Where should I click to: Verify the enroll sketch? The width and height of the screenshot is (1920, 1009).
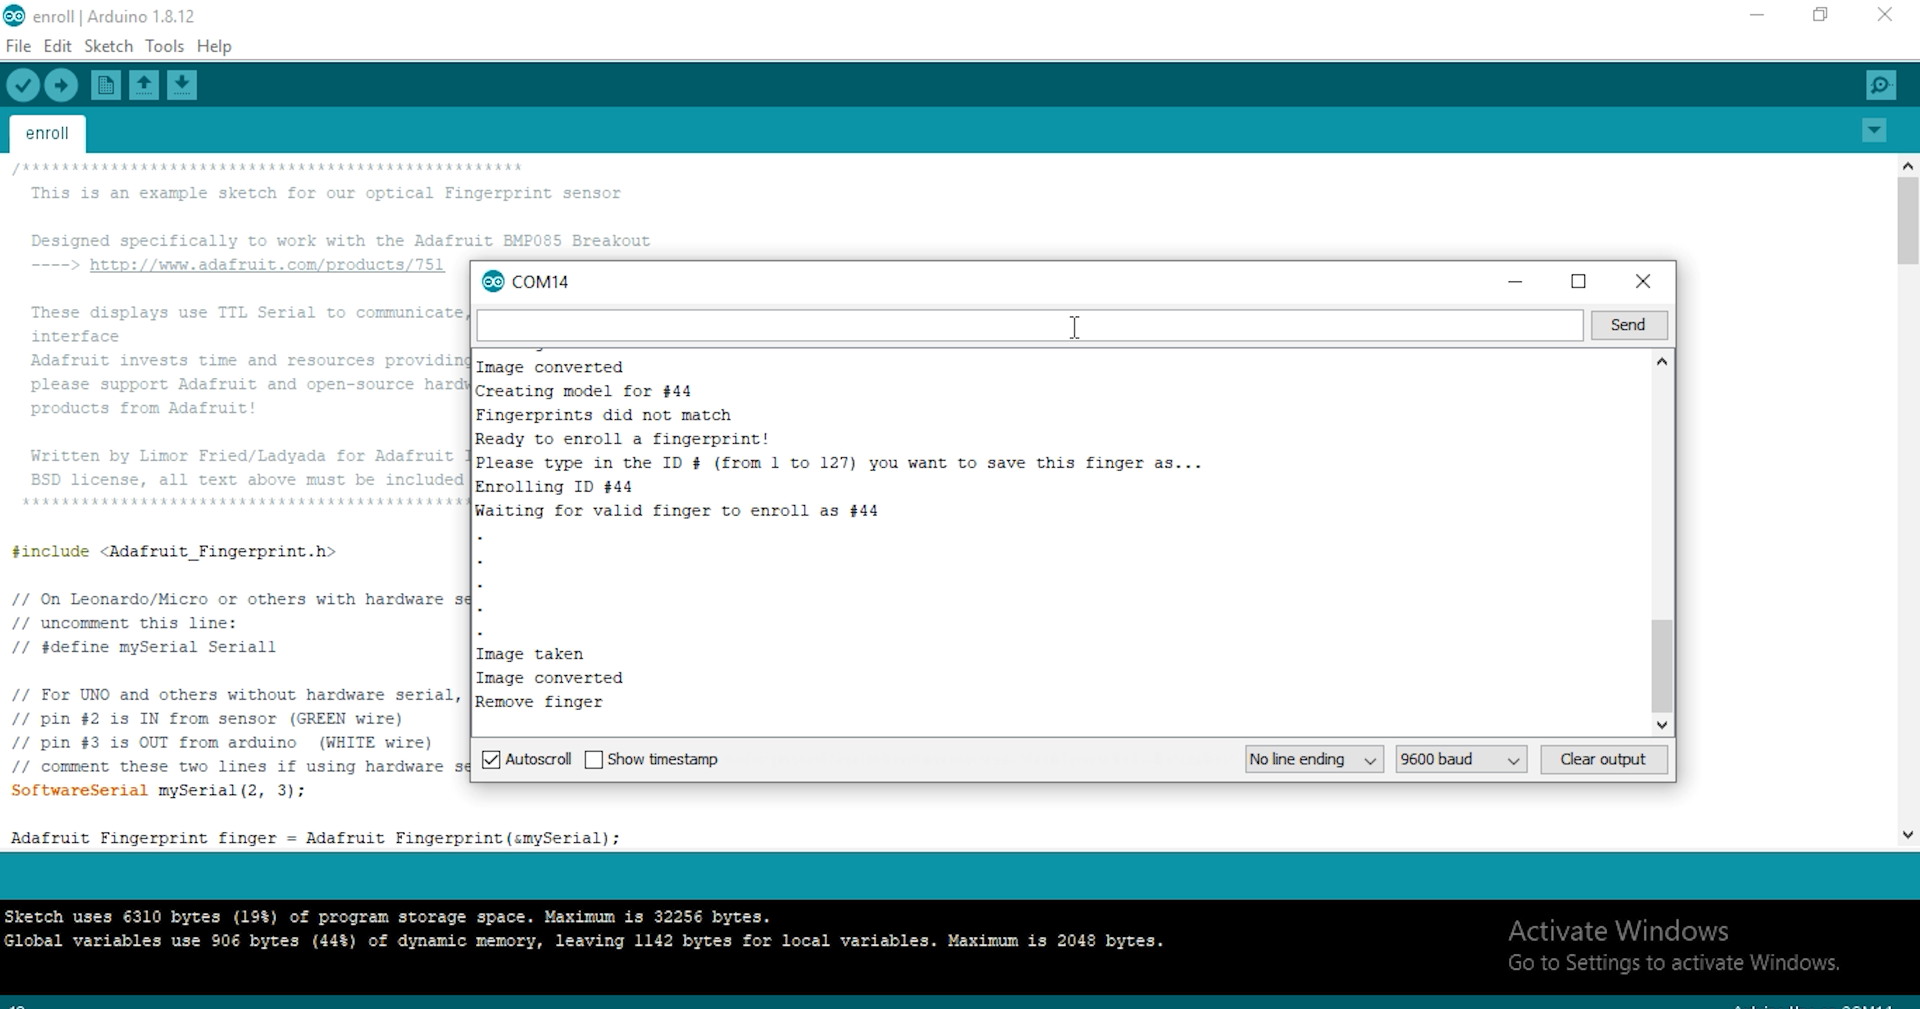click(x=23, y=85)
